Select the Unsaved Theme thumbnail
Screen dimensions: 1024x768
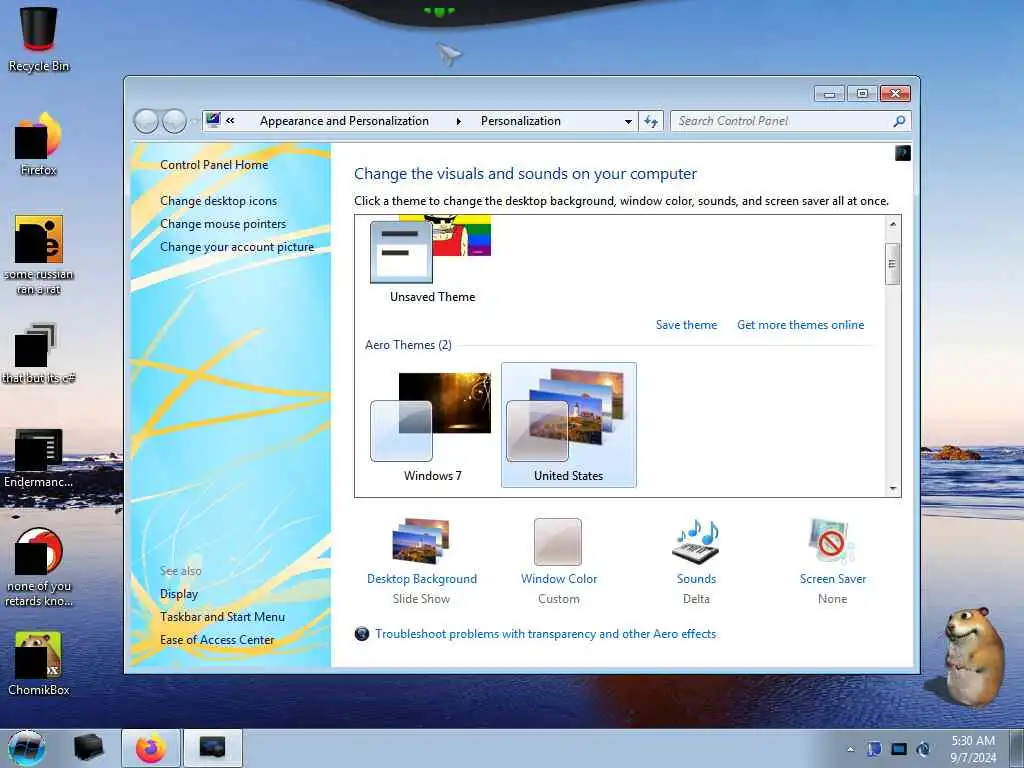(x=431, y=260)
